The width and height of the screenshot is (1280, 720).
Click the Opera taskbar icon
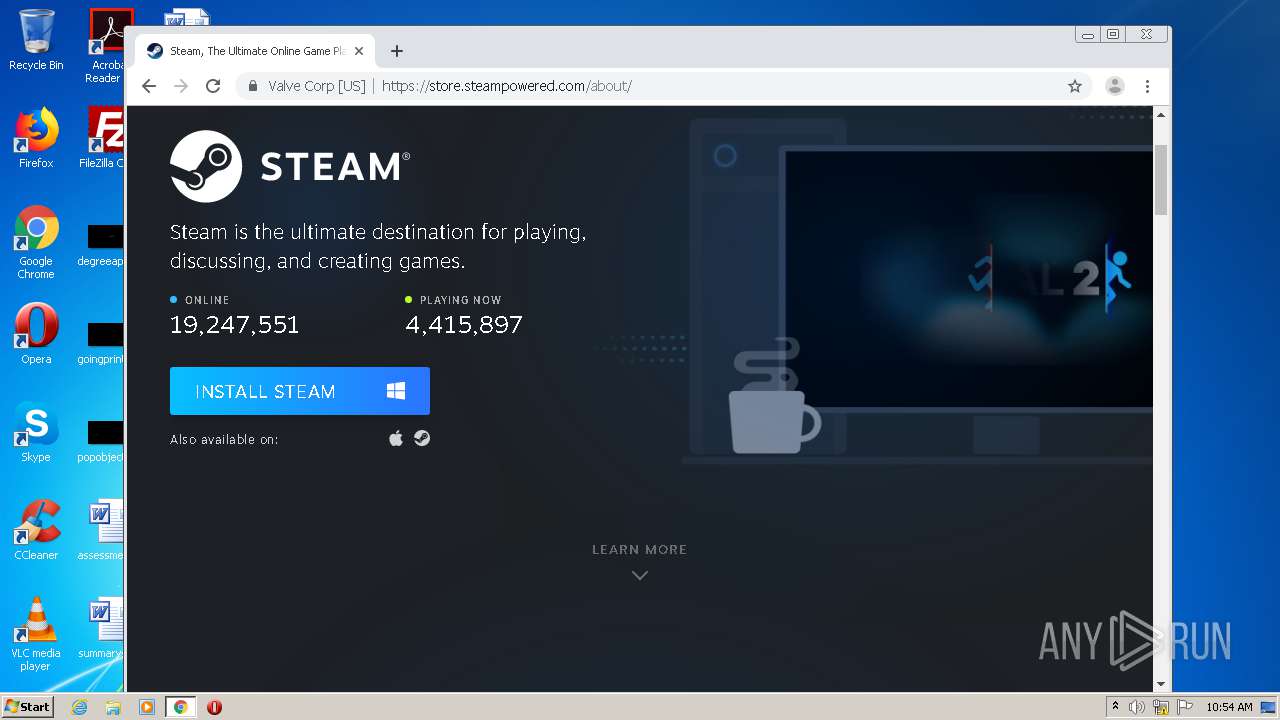click(x=214, y=707)
